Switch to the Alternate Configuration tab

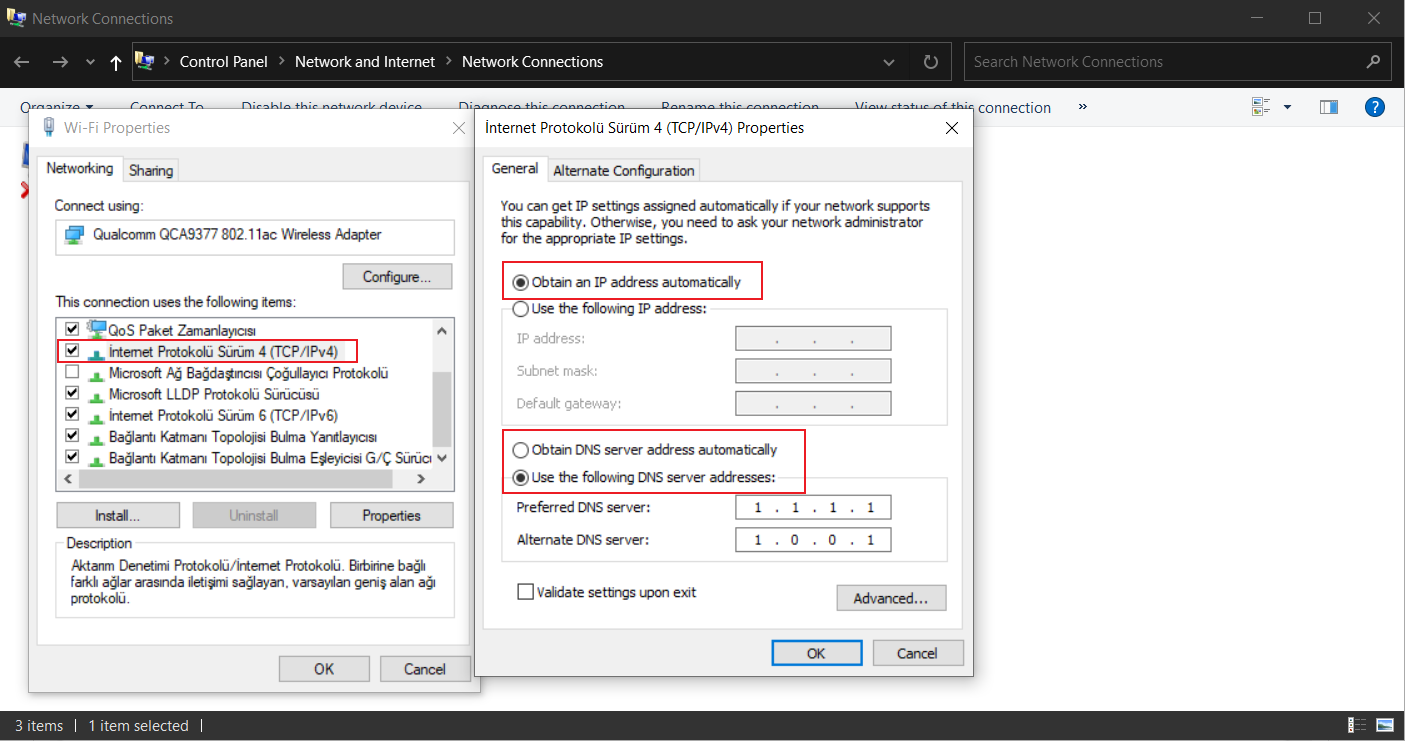623,170
